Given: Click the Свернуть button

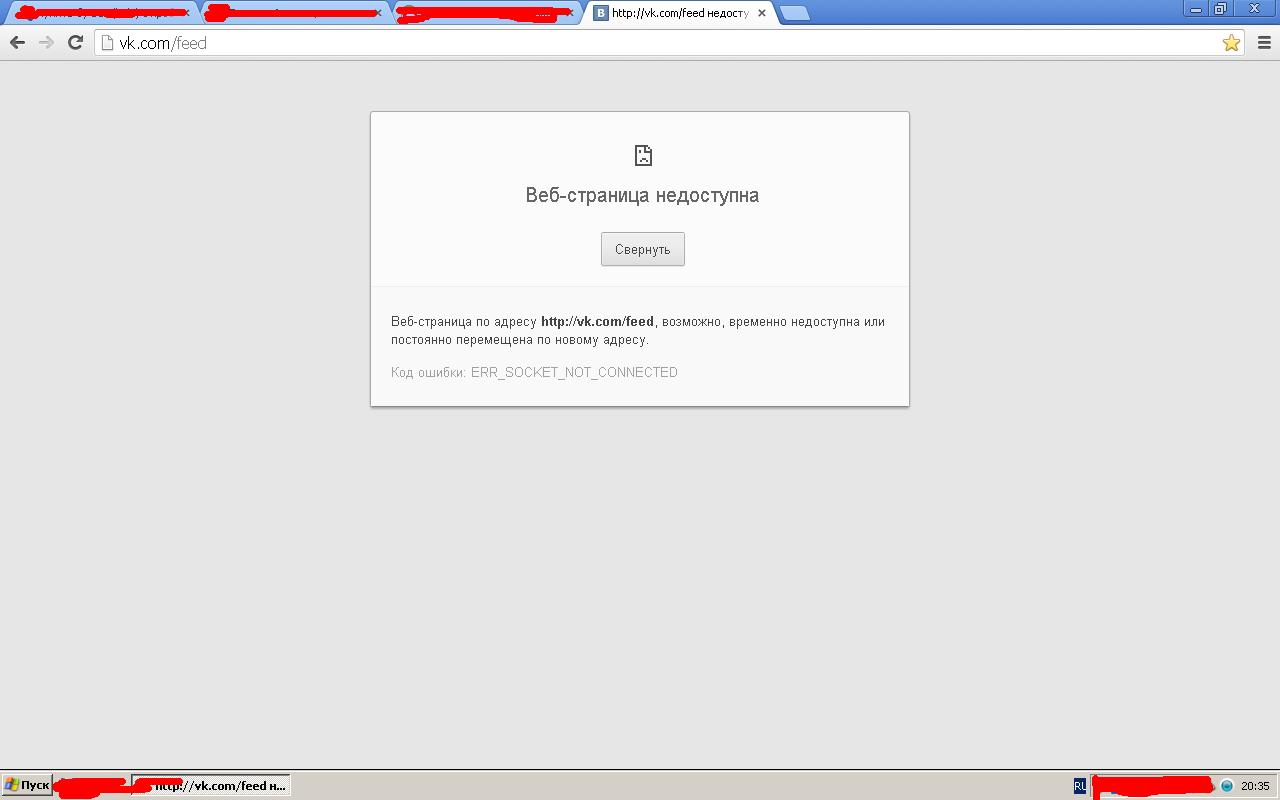Looking at the screenshot, I should coord(643,249).
